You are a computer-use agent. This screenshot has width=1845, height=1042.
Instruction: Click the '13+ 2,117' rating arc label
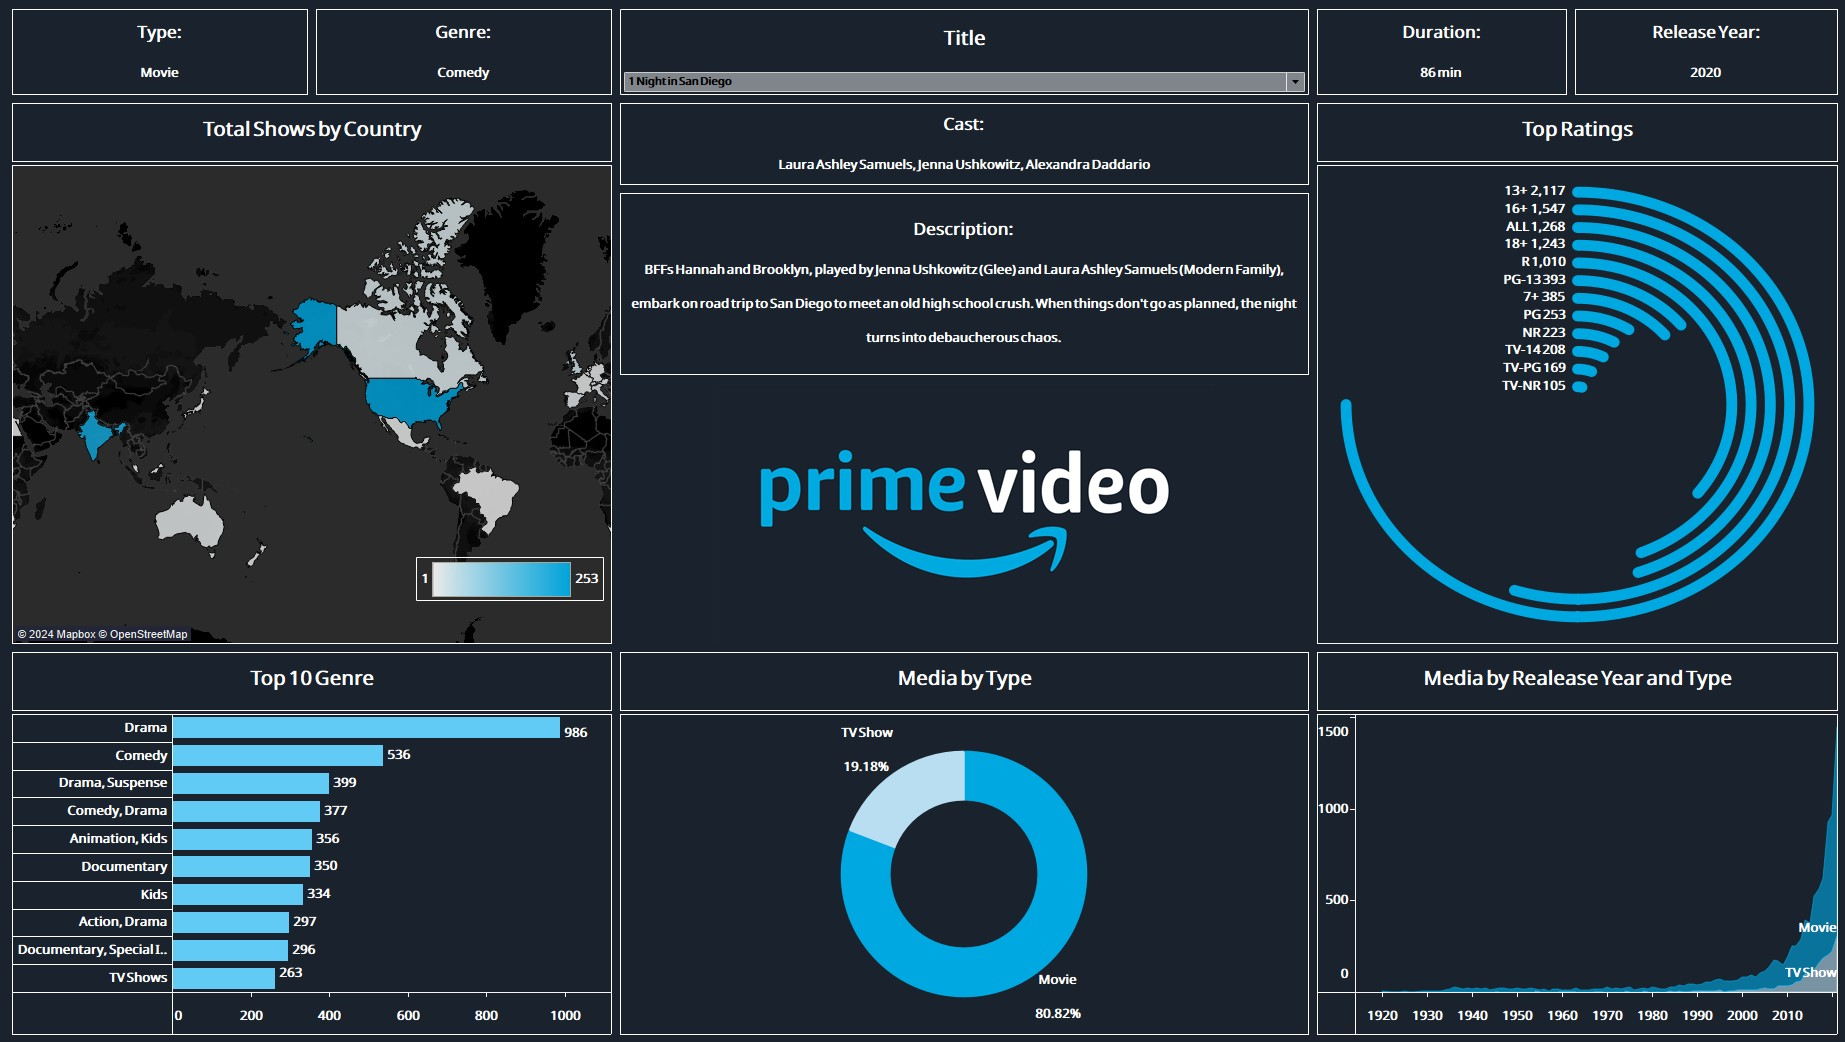click(1534, 191)
